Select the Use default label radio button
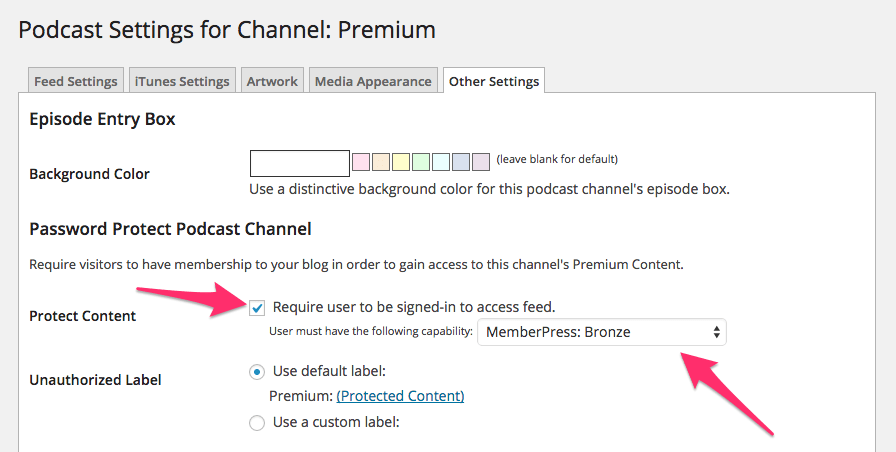The image size is (896, 452). click(x=257, y=372)
